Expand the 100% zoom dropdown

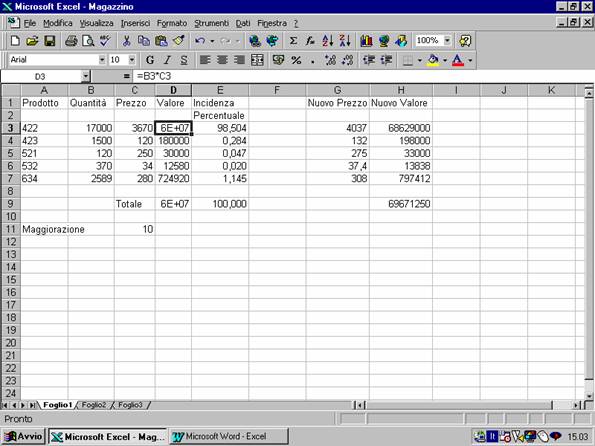tap(447, 40)
